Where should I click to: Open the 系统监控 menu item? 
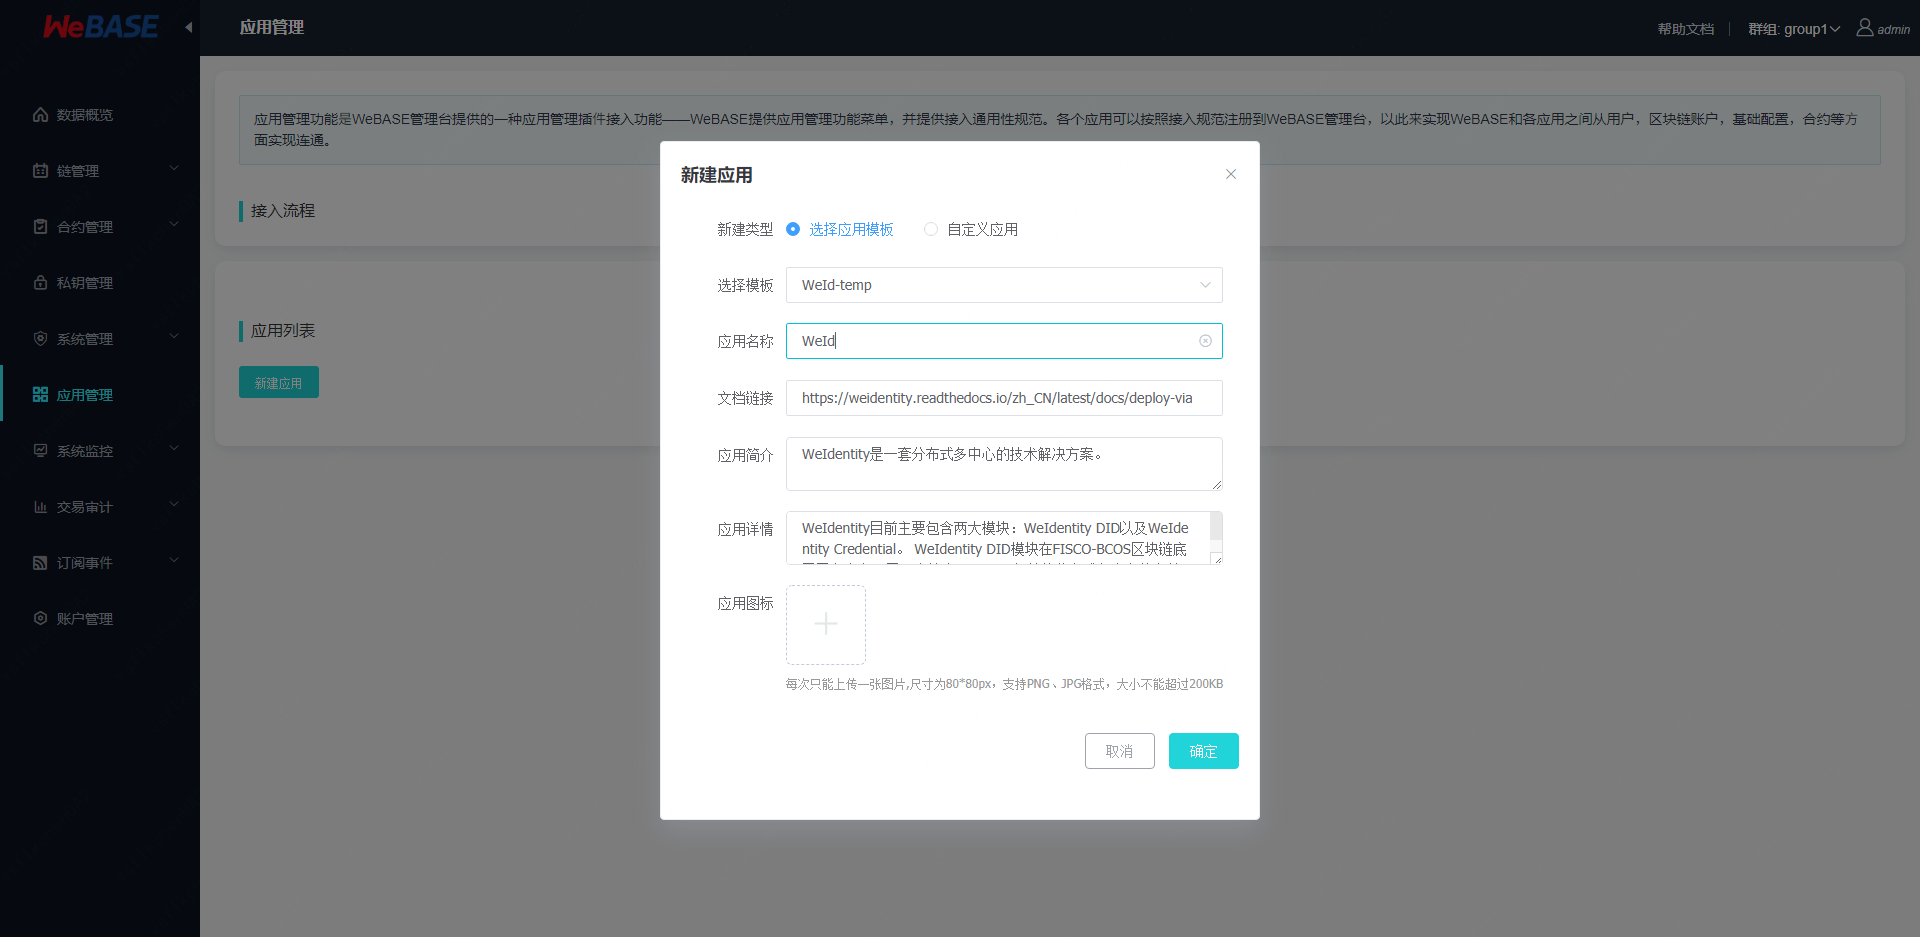85,450
